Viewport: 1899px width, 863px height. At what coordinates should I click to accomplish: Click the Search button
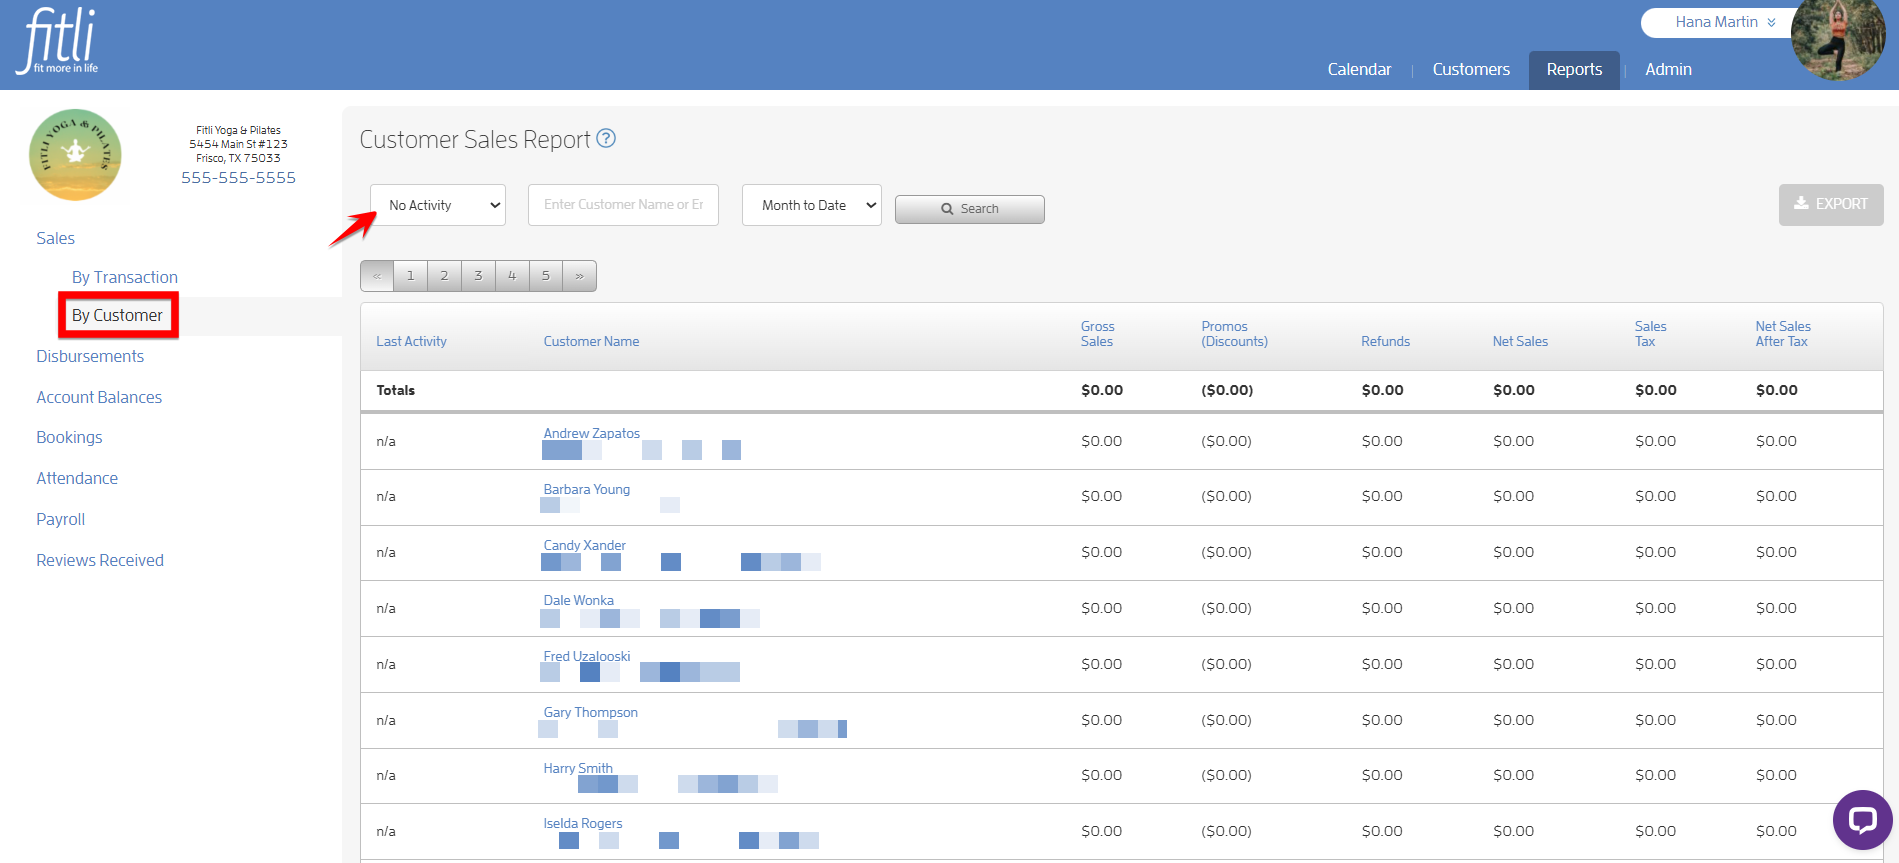pos(970,209)
